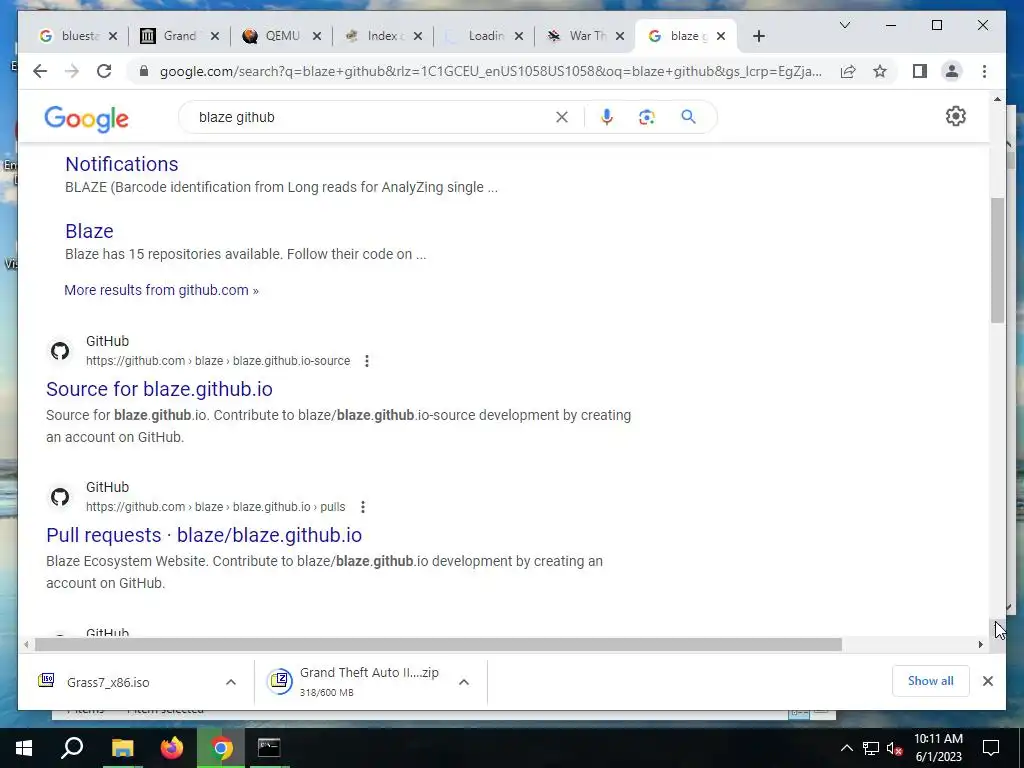1024x768 pixels.
Task: Share this page via share icon
Action: coord(848,71)
